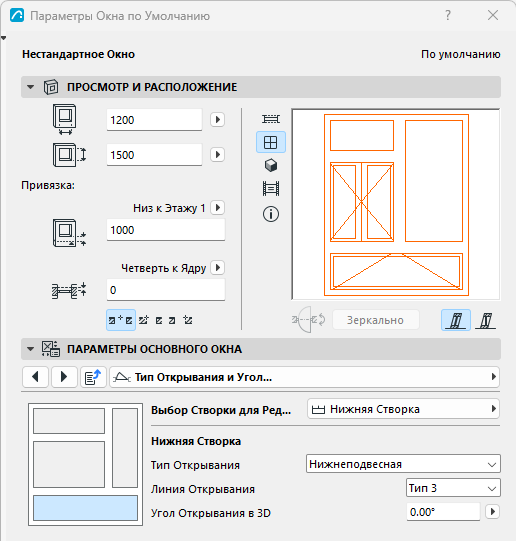Open the Тип Открывания и Угол page menu
The height and width of the screenshot is (541, 516).
click(305, 377)
